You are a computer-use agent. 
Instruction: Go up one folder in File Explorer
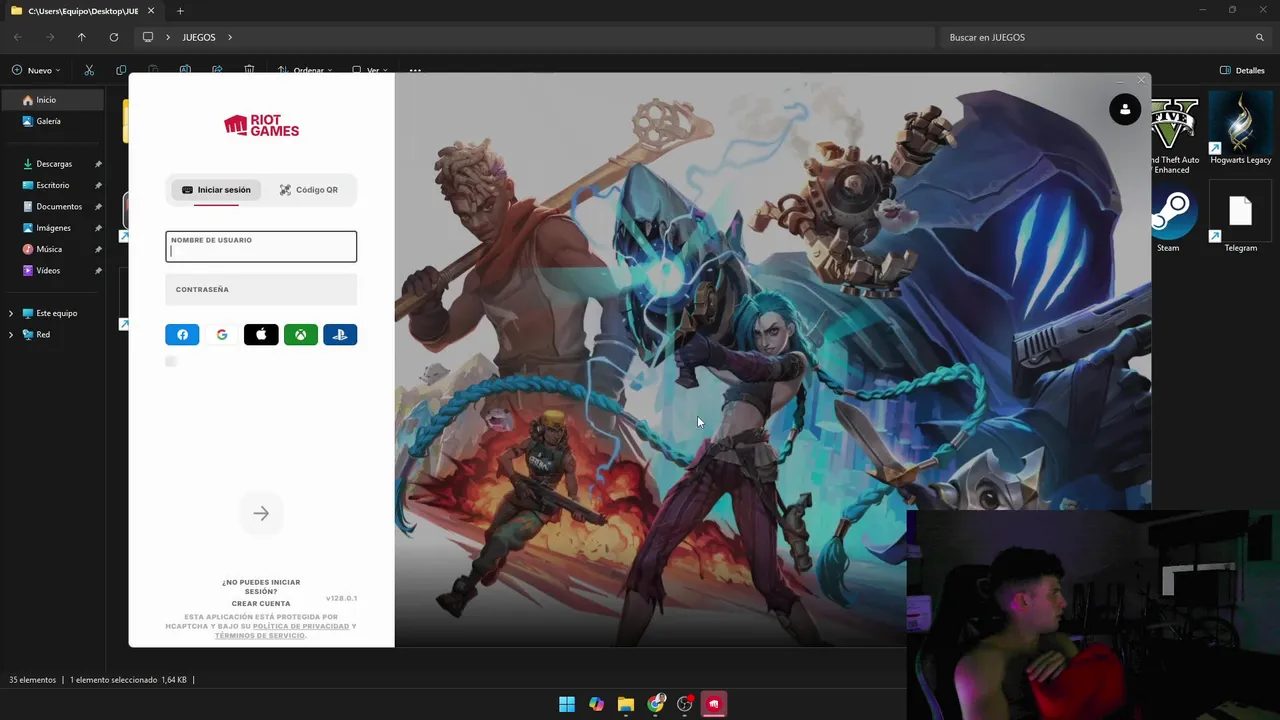(82, 37)
